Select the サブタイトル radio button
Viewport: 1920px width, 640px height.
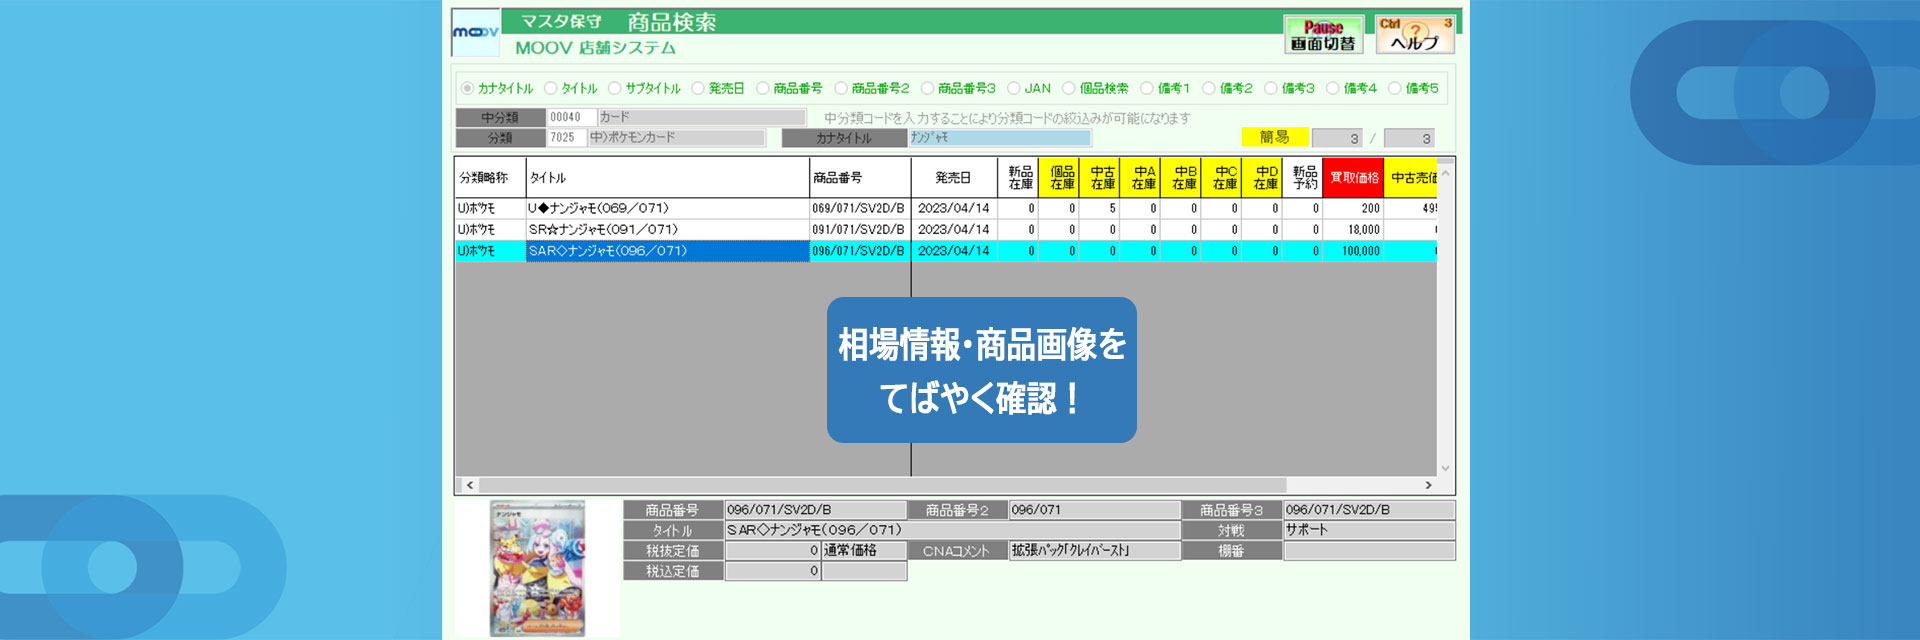pyautogui.click(x=614, y=88)
